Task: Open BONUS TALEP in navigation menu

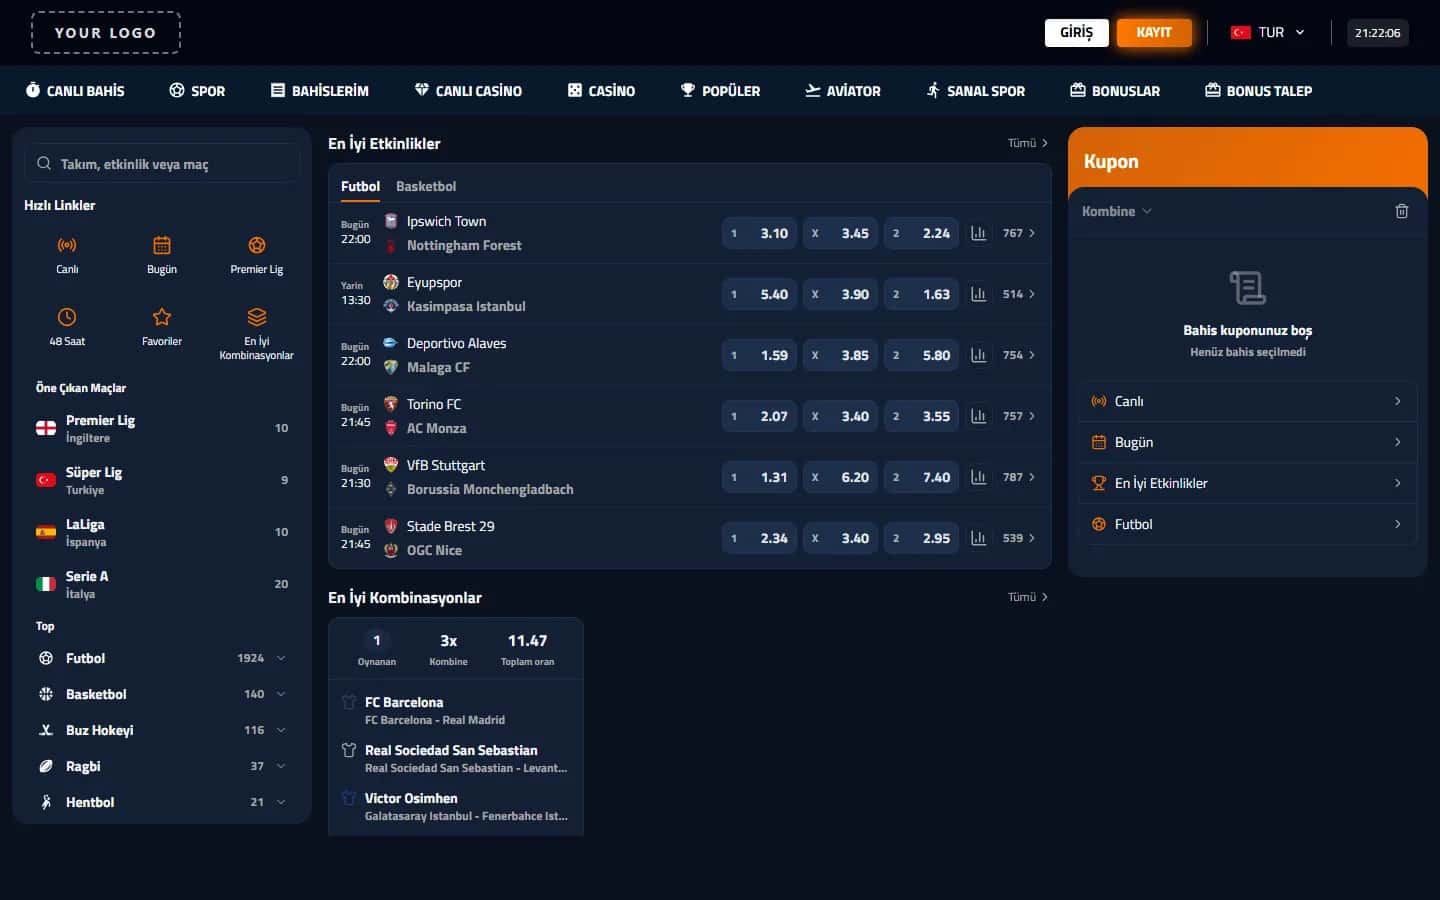Action: (1259, 91)
